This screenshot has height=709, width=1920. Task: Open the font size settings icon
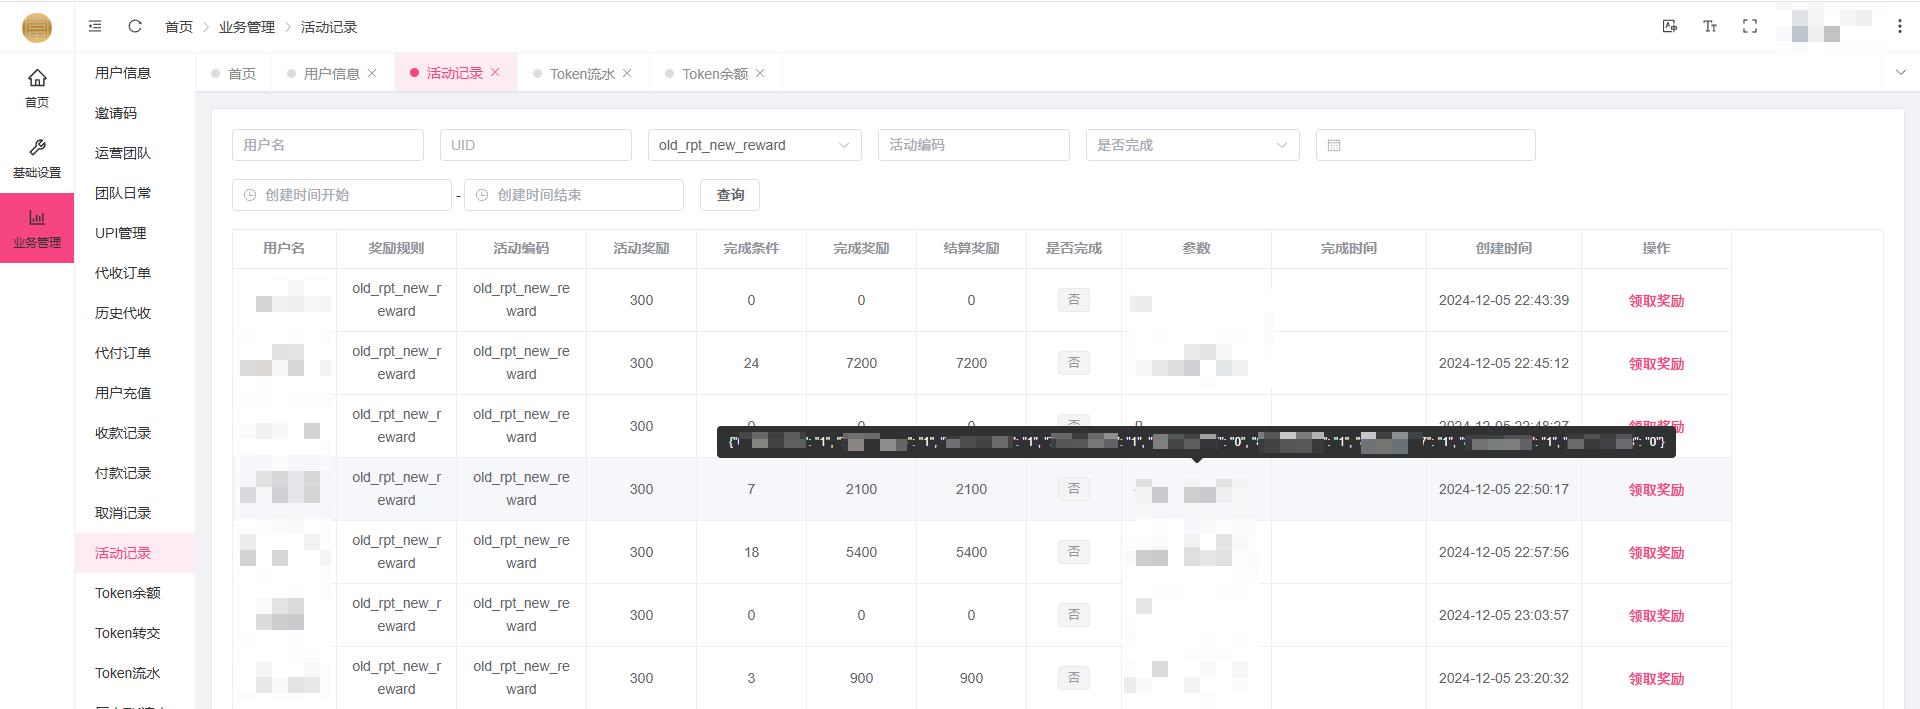click(x=1710, y=26)
